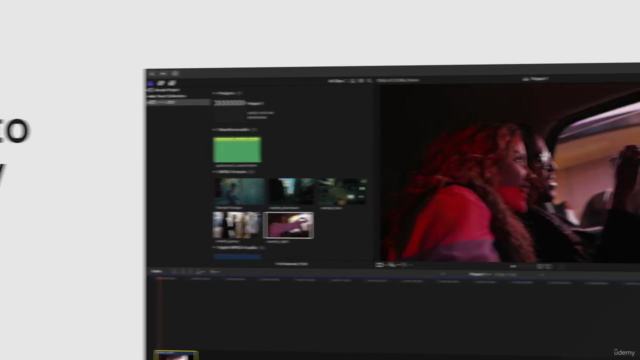Open the clip filter dropdown above the browser

(337, 81)
